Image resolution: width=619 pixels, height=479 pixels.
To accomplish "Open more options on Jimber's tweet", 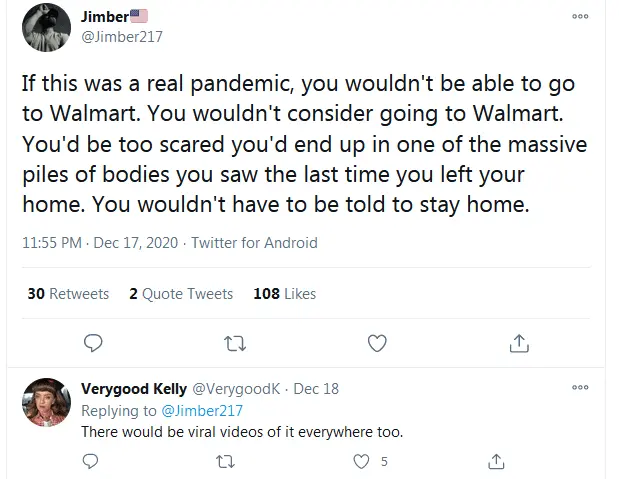I will point(580,17).
